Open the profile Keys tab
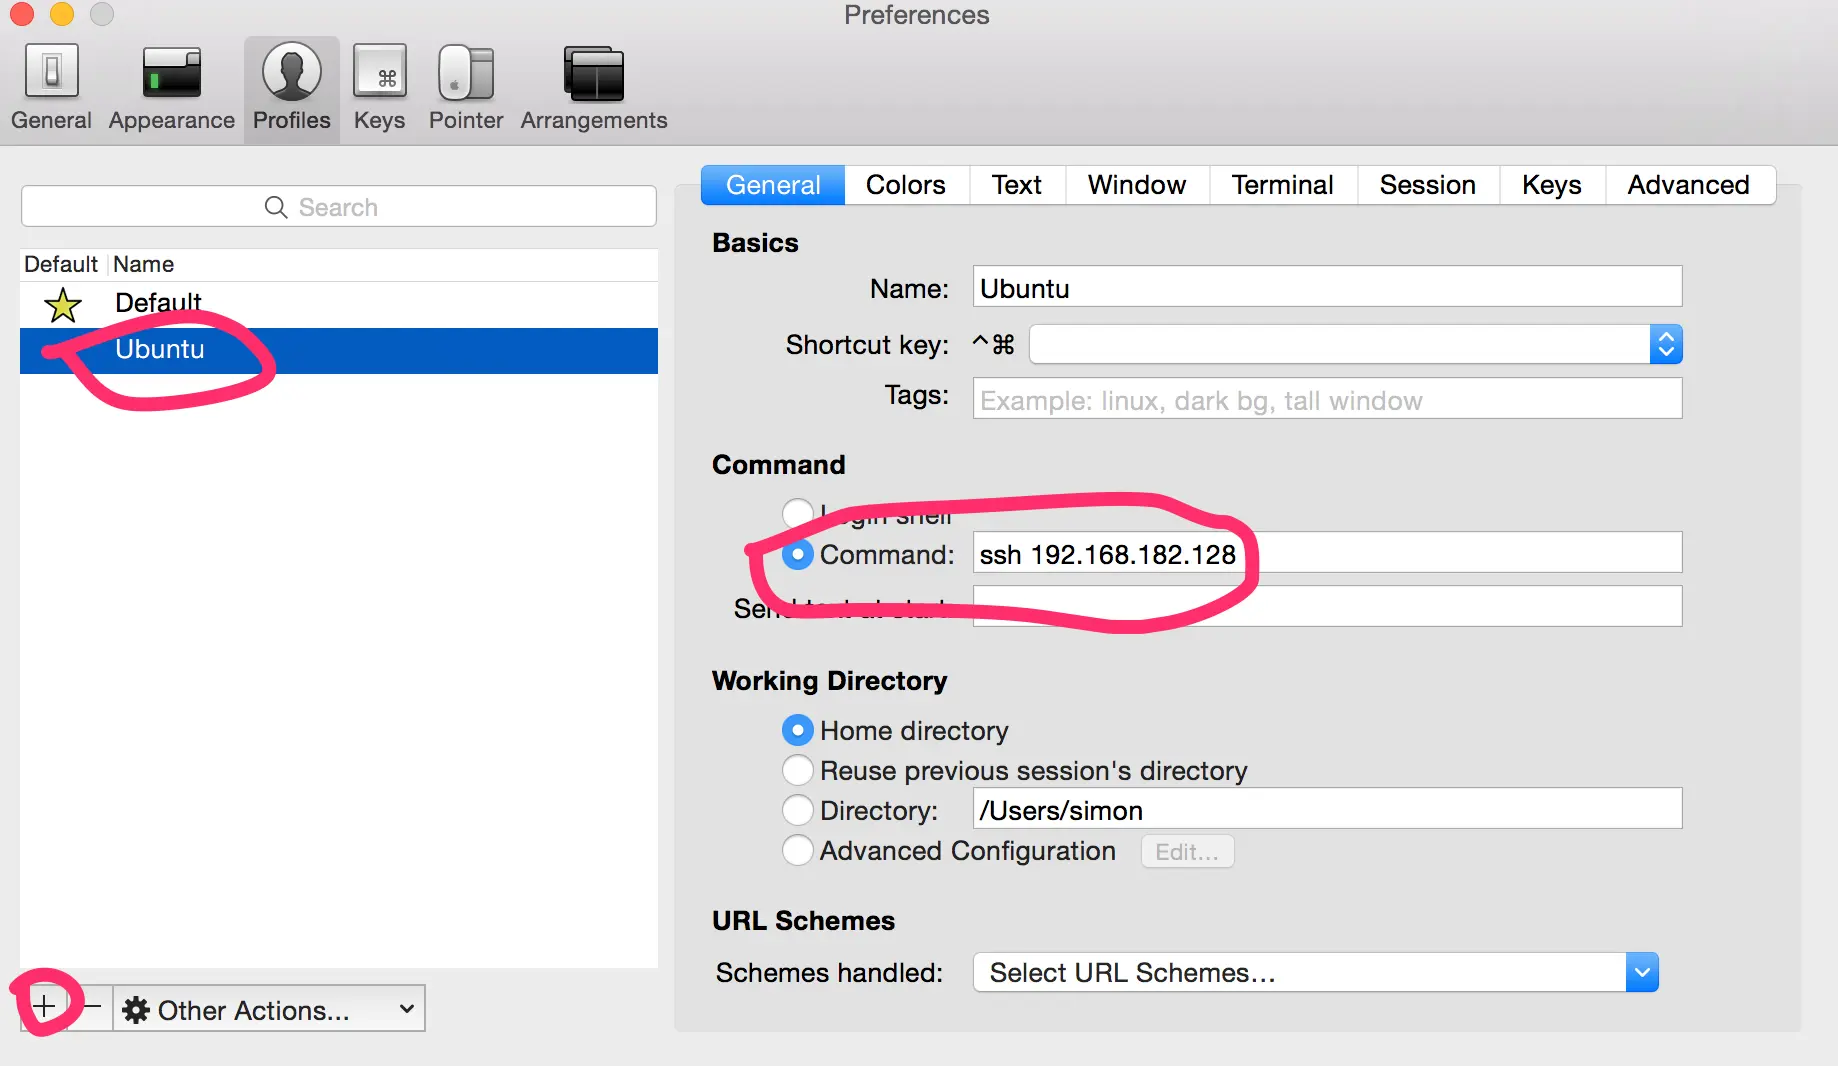The width and height of the screenshot is (1838, 1066). pos(1552,185)
